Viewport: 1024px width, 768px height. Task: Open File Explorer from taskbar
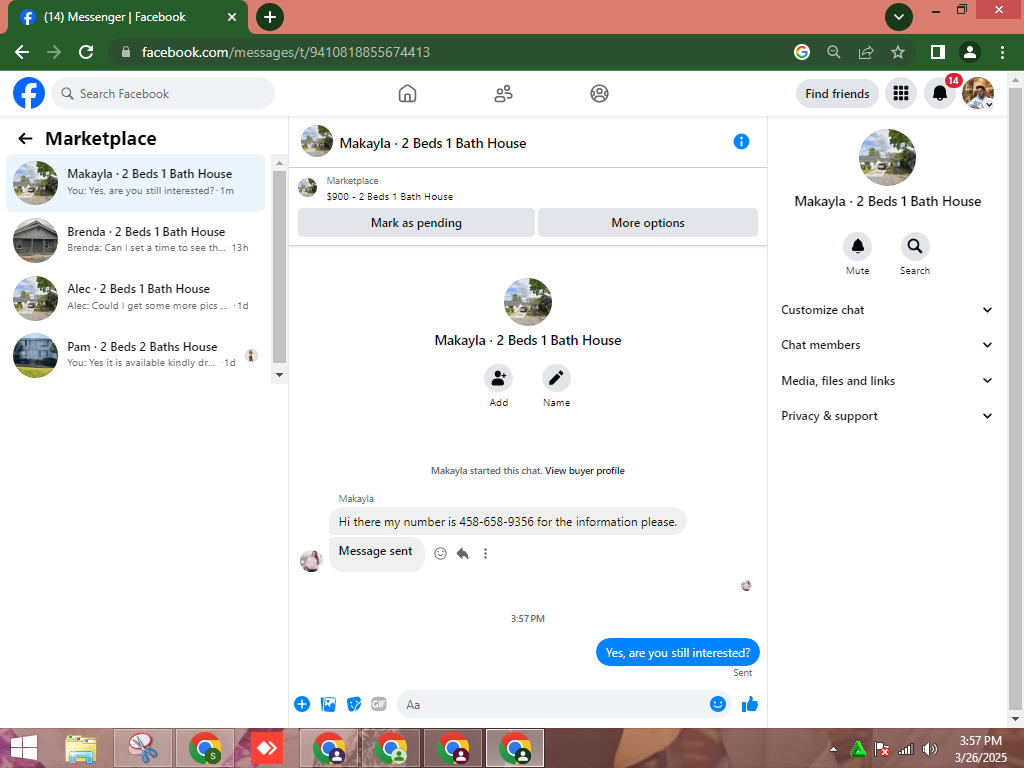tap(81, 748)
